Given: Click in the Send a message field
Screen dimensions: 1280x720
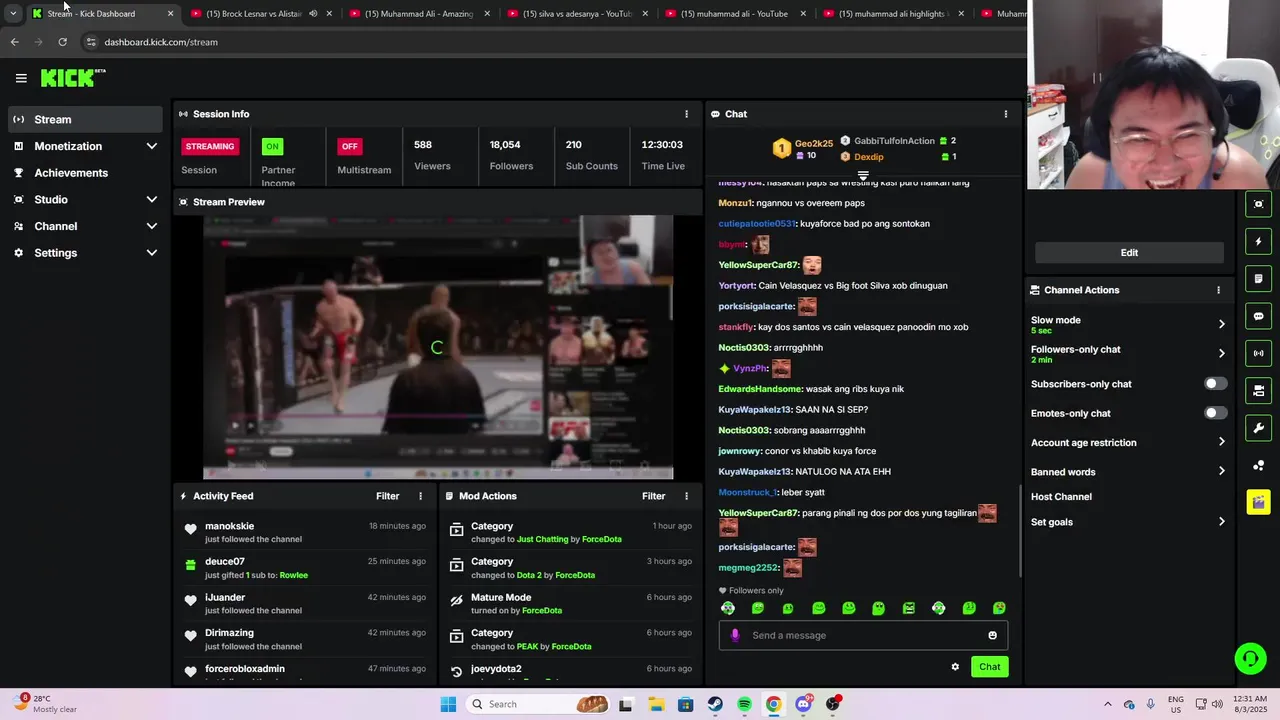Looking at the screenshot, I should pyautogui.click(x=863, y=635).
